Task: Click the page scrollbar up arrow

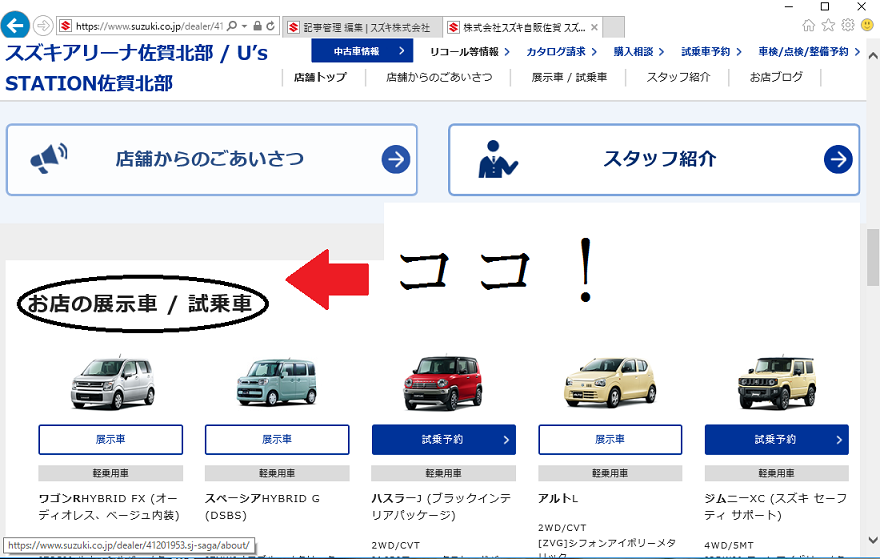Action: [873, 55]
